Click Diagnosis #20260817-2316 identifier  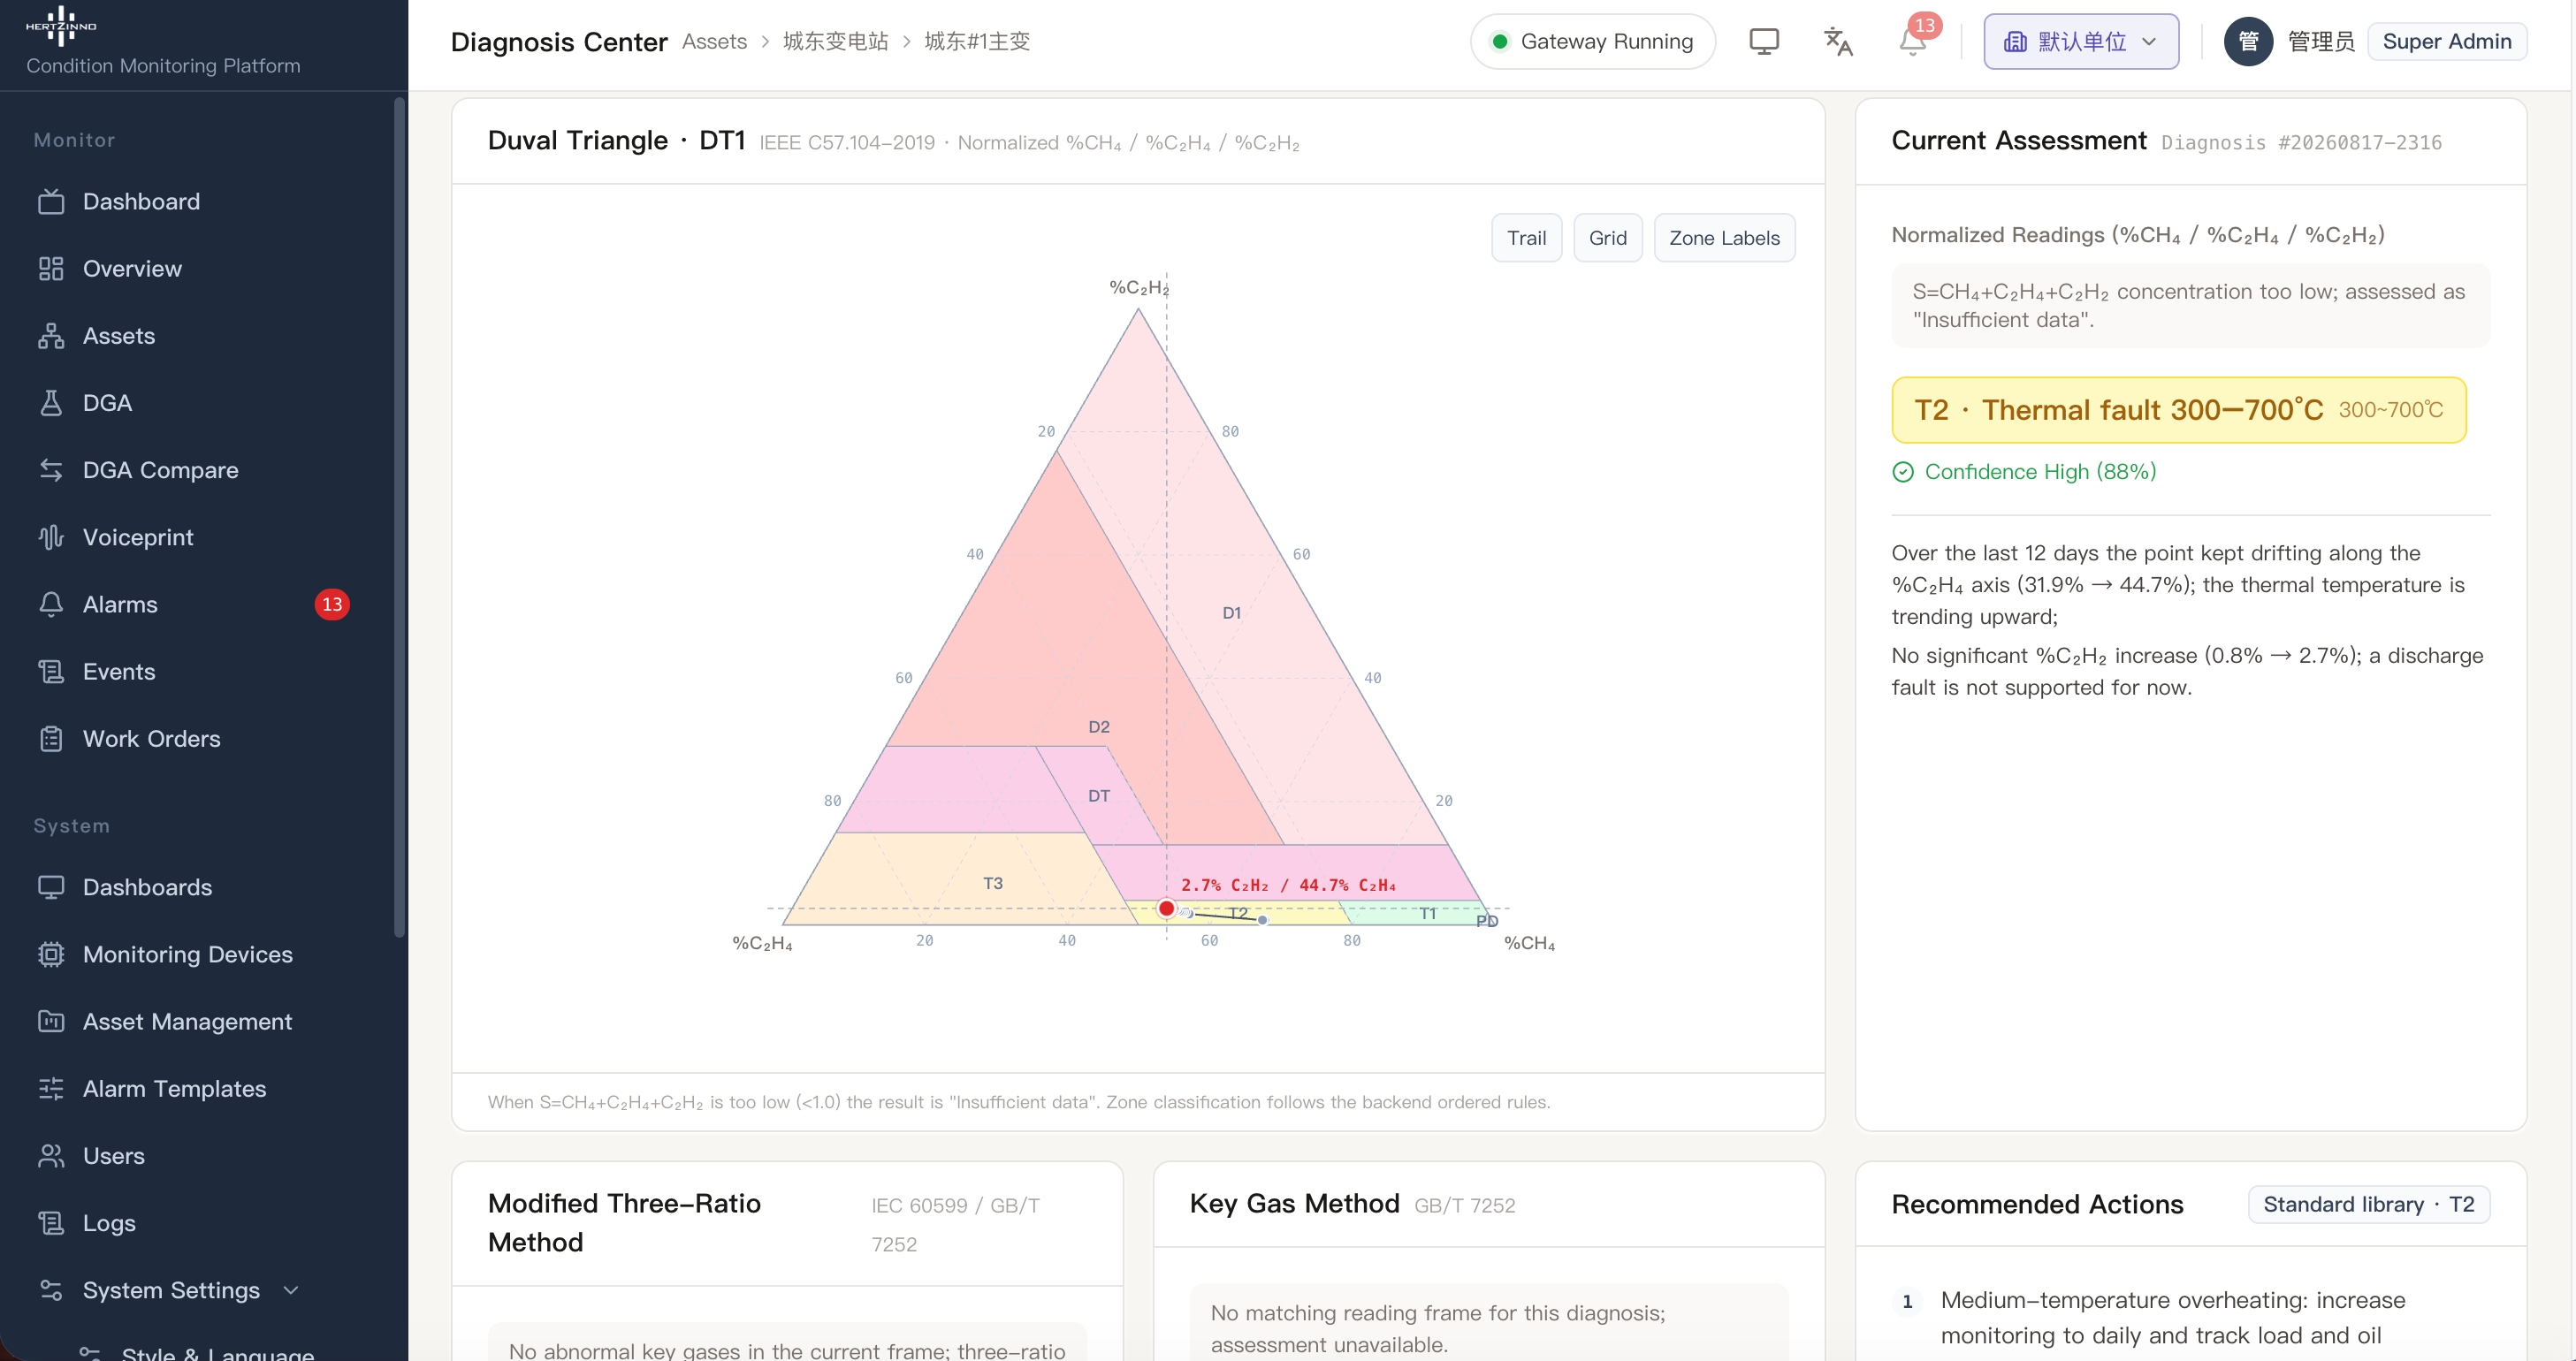pyautogui.click(x=2301, y=143)
